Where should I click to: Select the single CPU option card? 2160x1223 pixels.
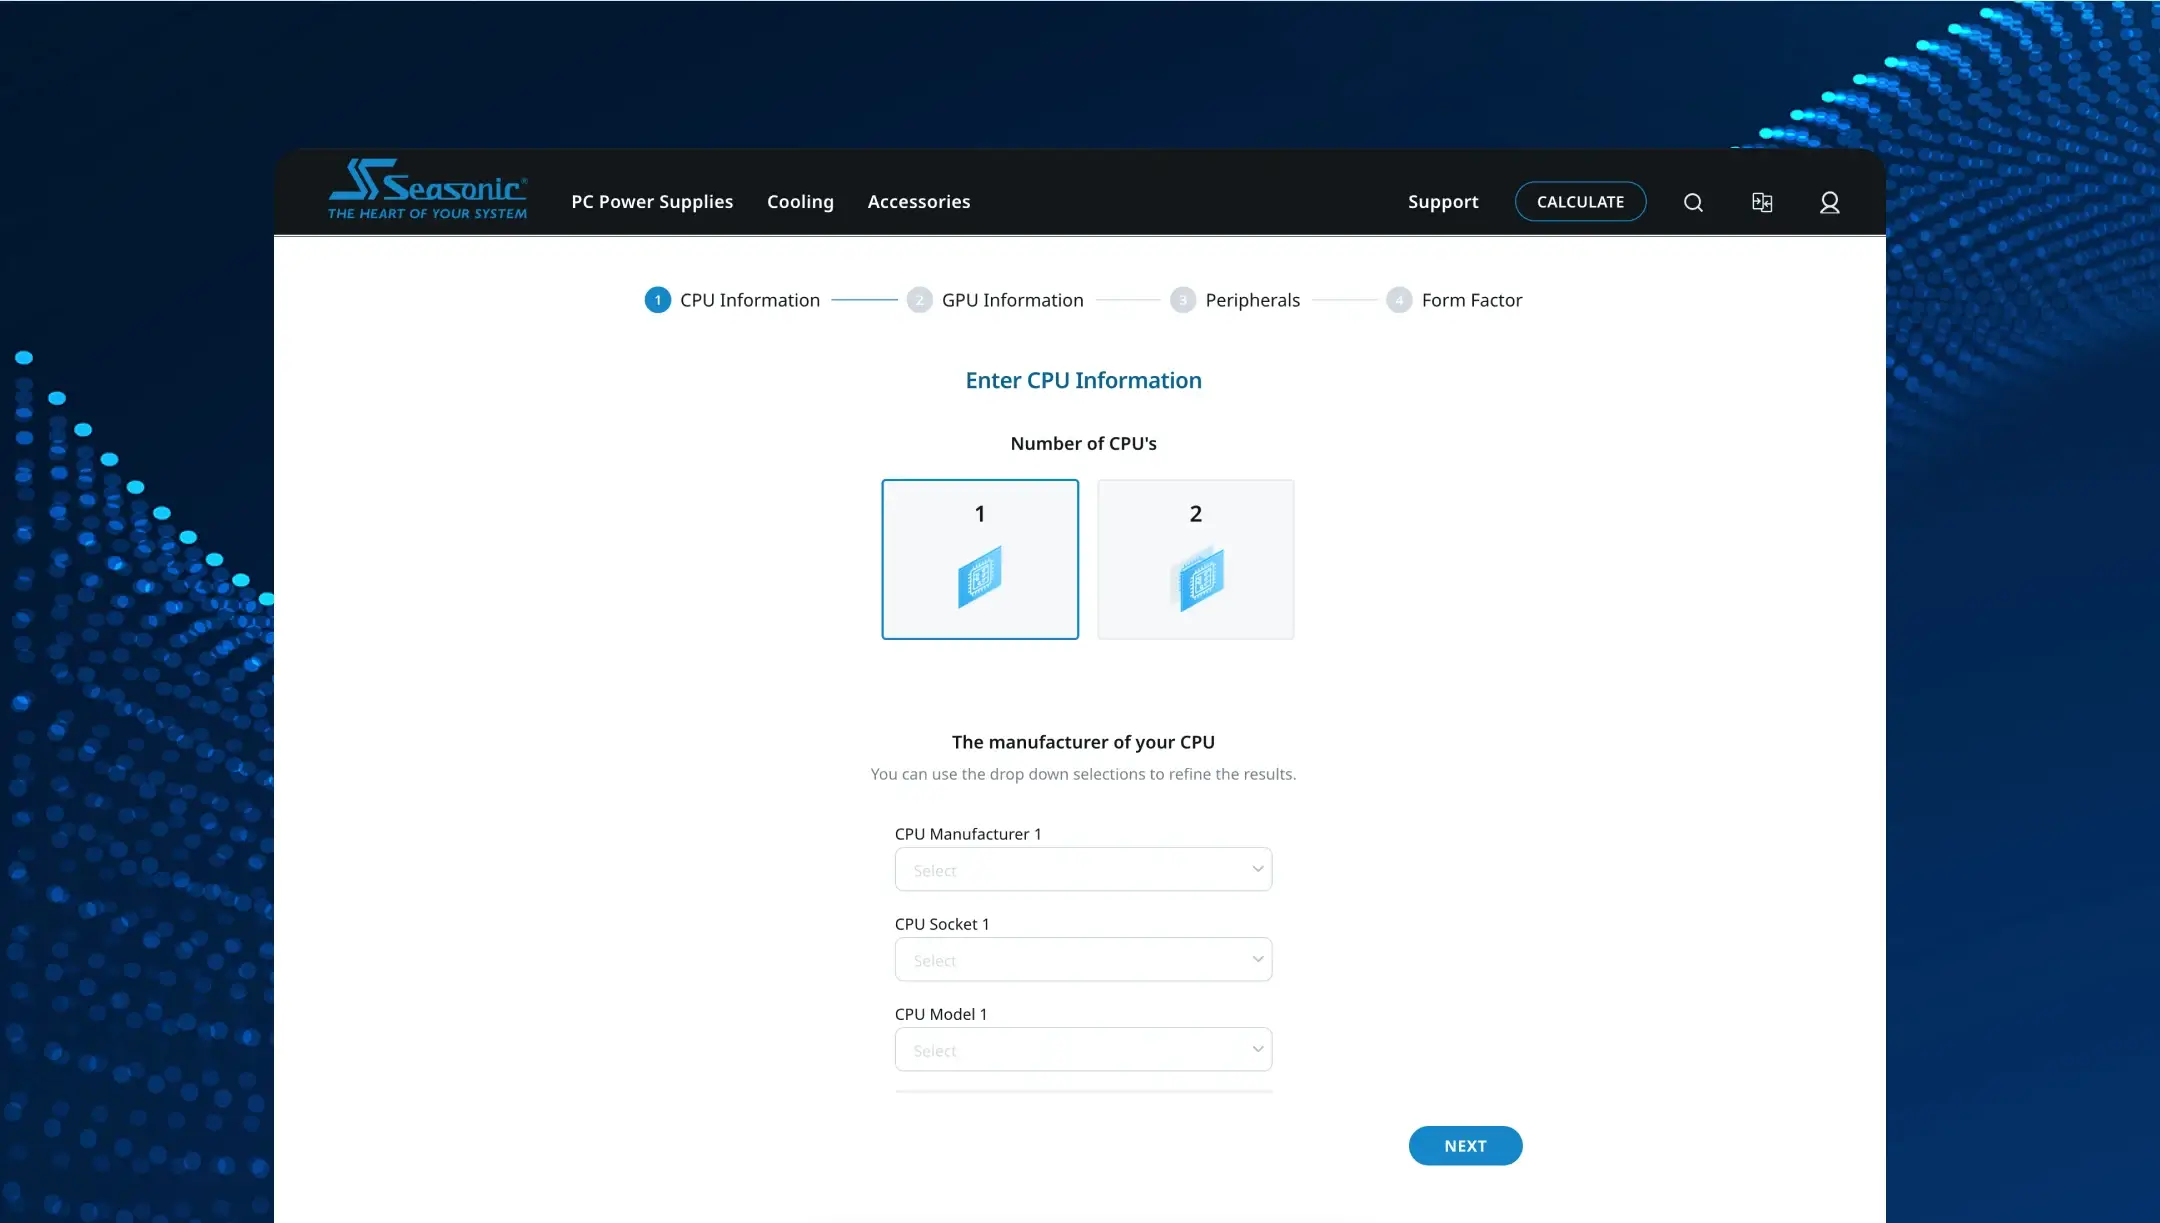tap(980, 559)
